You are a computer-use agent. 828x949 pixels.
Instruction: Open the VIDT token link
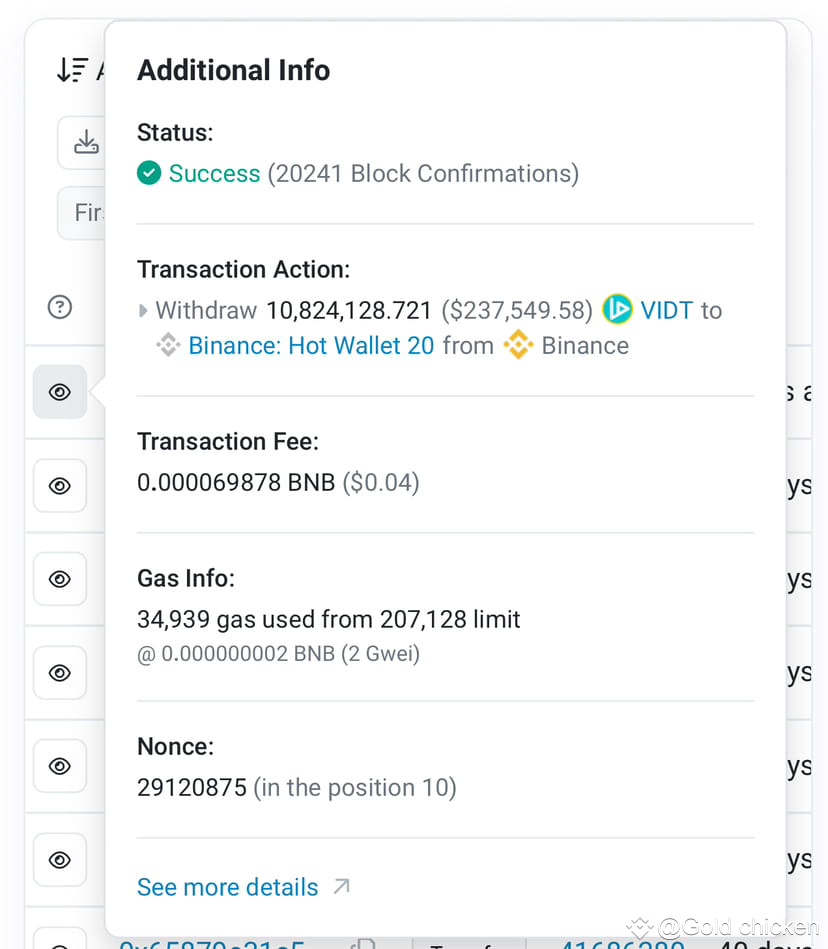(x=666, y=310)
